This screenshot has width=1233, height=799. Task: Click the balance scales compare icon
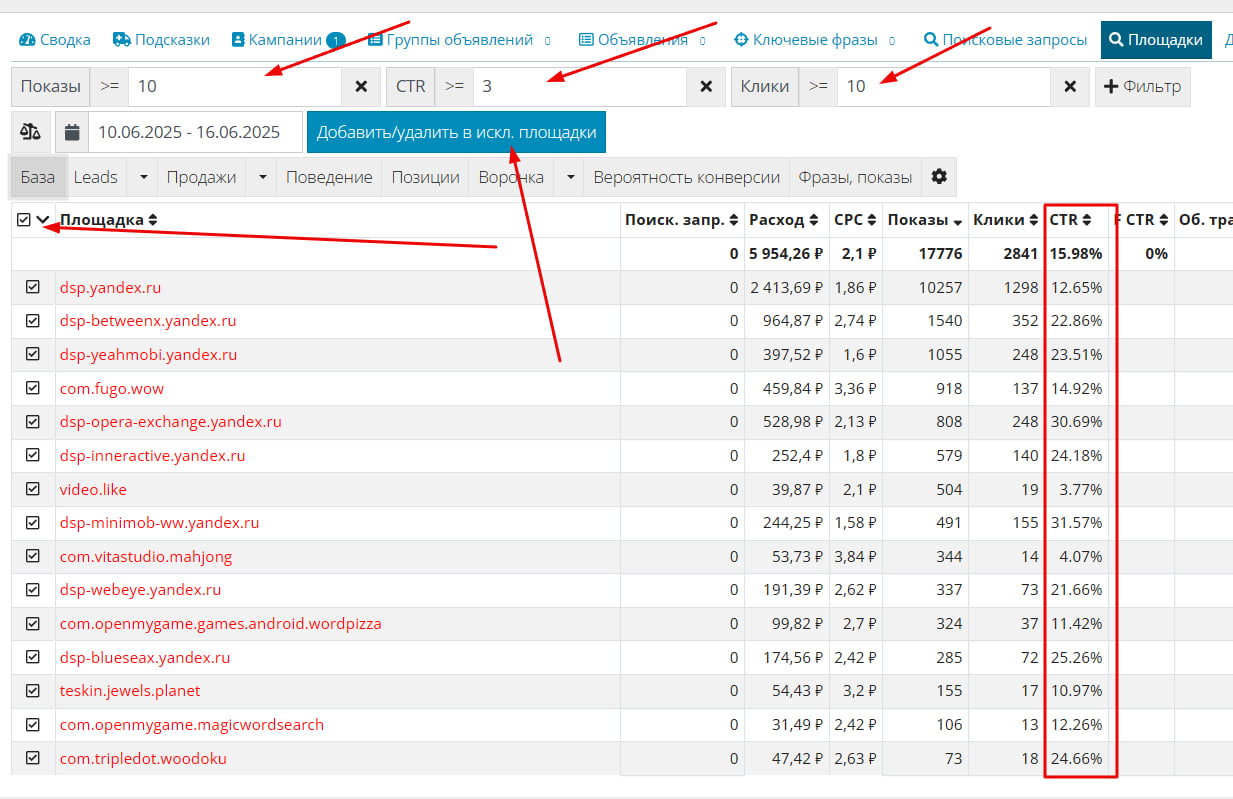pyautogui.click(x=31, y=132)
